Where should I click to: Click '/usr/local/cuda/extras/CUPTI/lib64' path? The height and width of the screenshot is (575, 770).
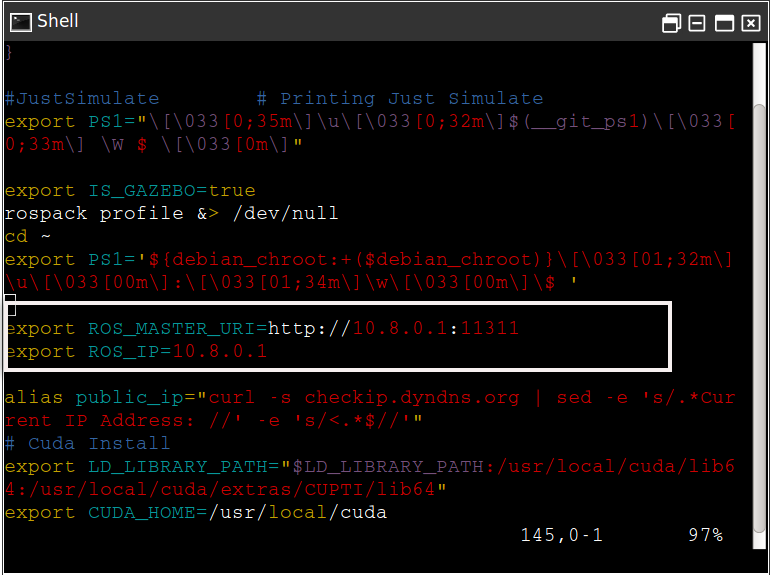(x=232, y=490)
